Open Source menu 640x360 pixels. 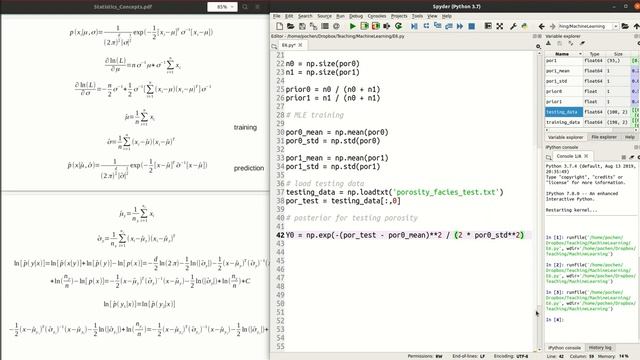coord(324,16)
